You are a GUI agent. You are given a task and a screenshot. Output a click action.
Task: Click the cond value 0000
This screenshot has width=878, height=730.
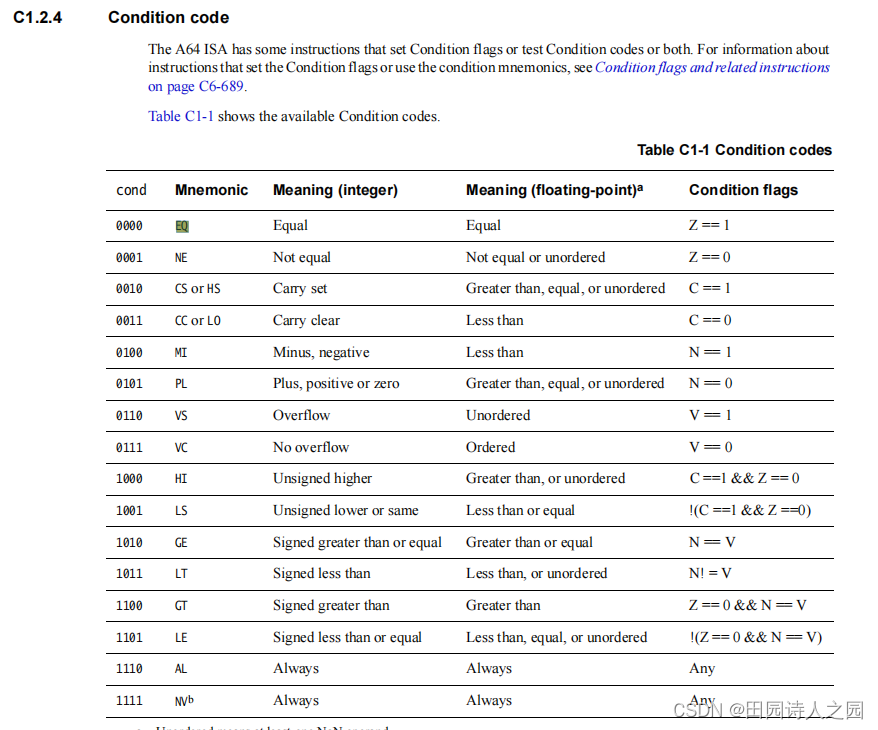click(x=129, y=226)
